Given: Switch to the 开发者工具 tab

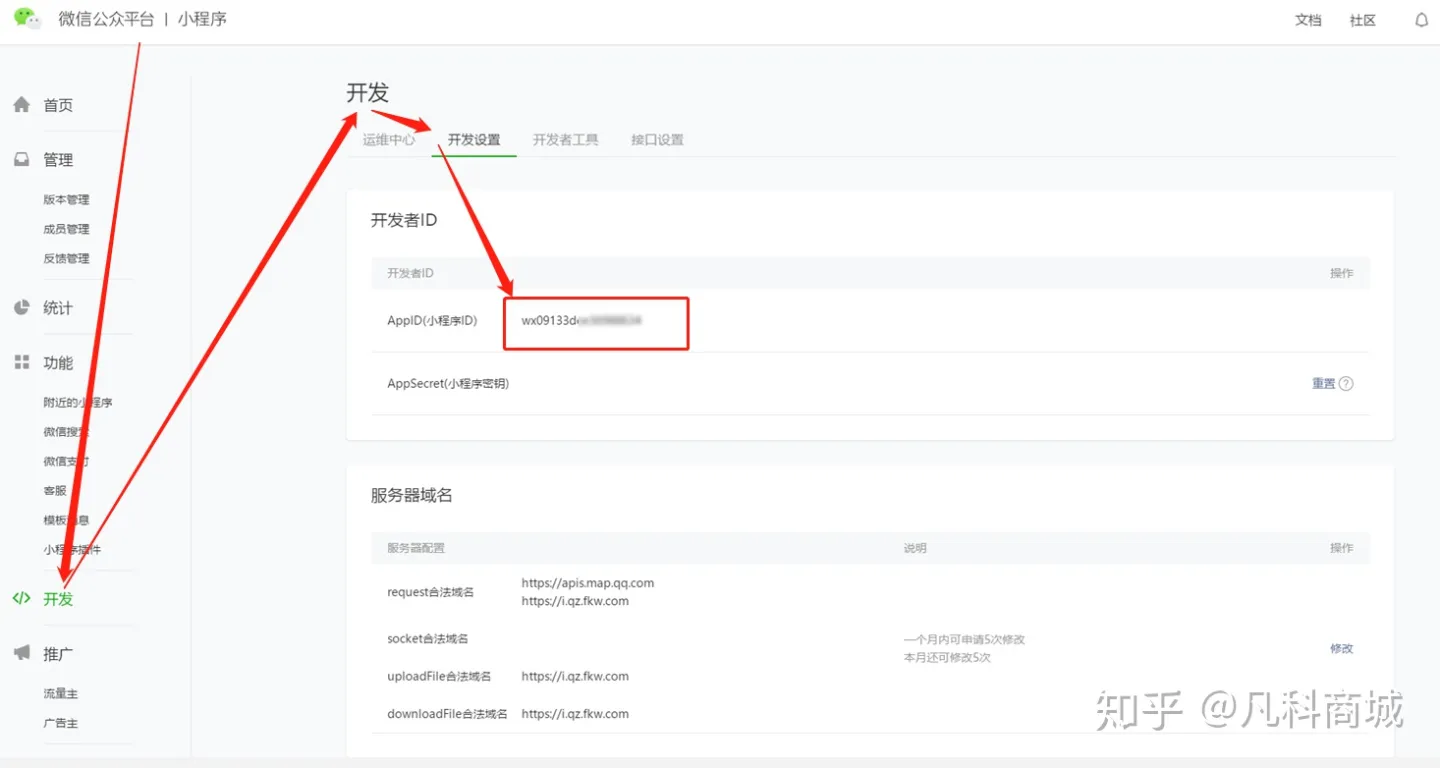Looking at the screenshot, I should pyautogui.click(x=565, y=140).
